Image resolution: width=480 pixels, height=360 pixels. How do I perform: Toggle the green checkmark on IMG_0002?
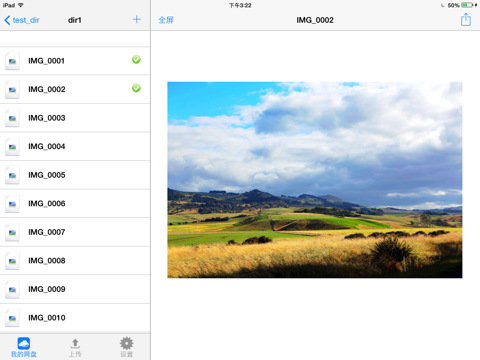(136, 88)
